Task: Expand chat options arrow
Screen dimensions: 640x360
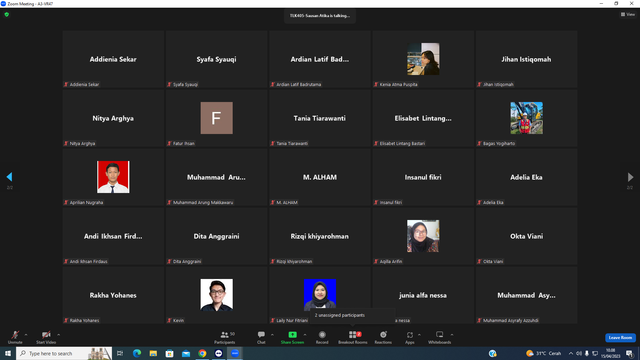Action: [x=272, y=335]
